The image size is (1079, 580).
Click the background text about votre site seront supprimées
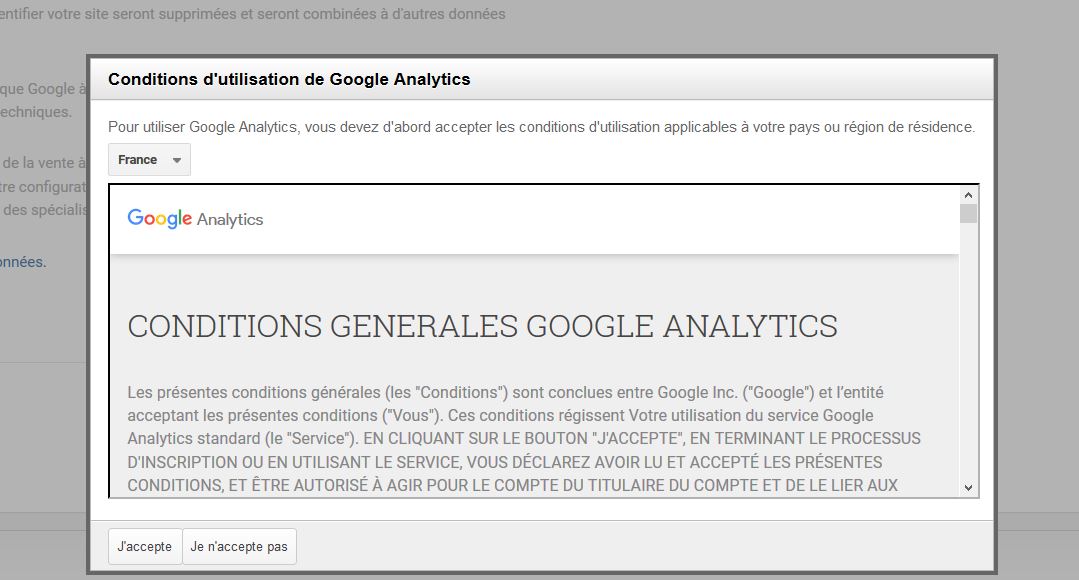click(253, 14)
